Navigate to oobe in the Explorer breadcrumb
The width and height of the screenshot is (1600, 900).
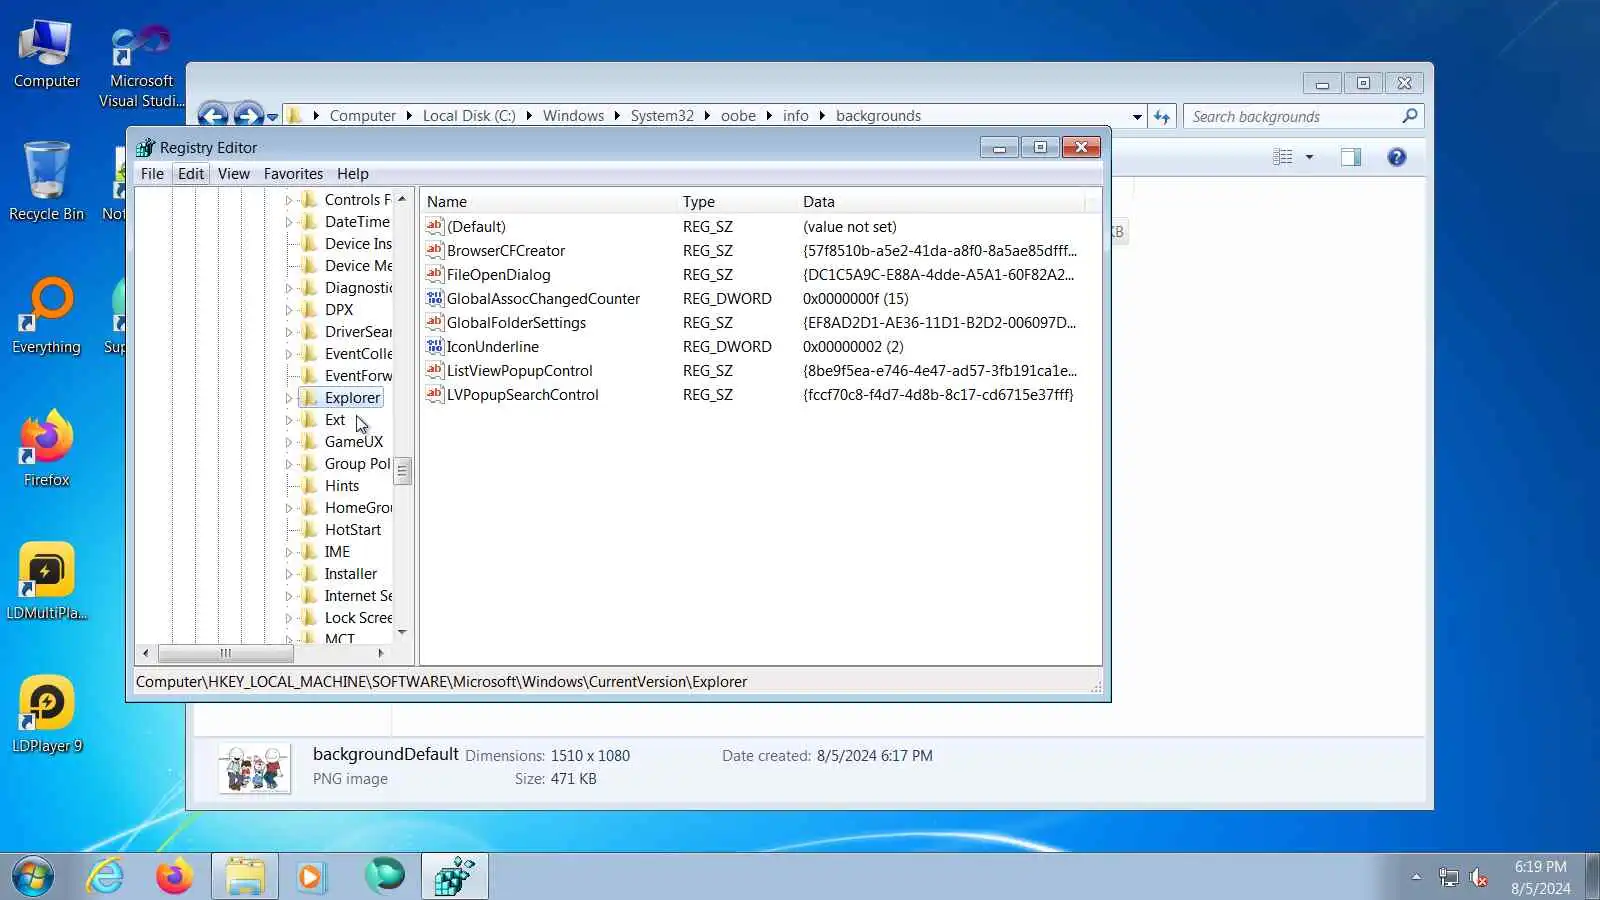click(738, 116)
